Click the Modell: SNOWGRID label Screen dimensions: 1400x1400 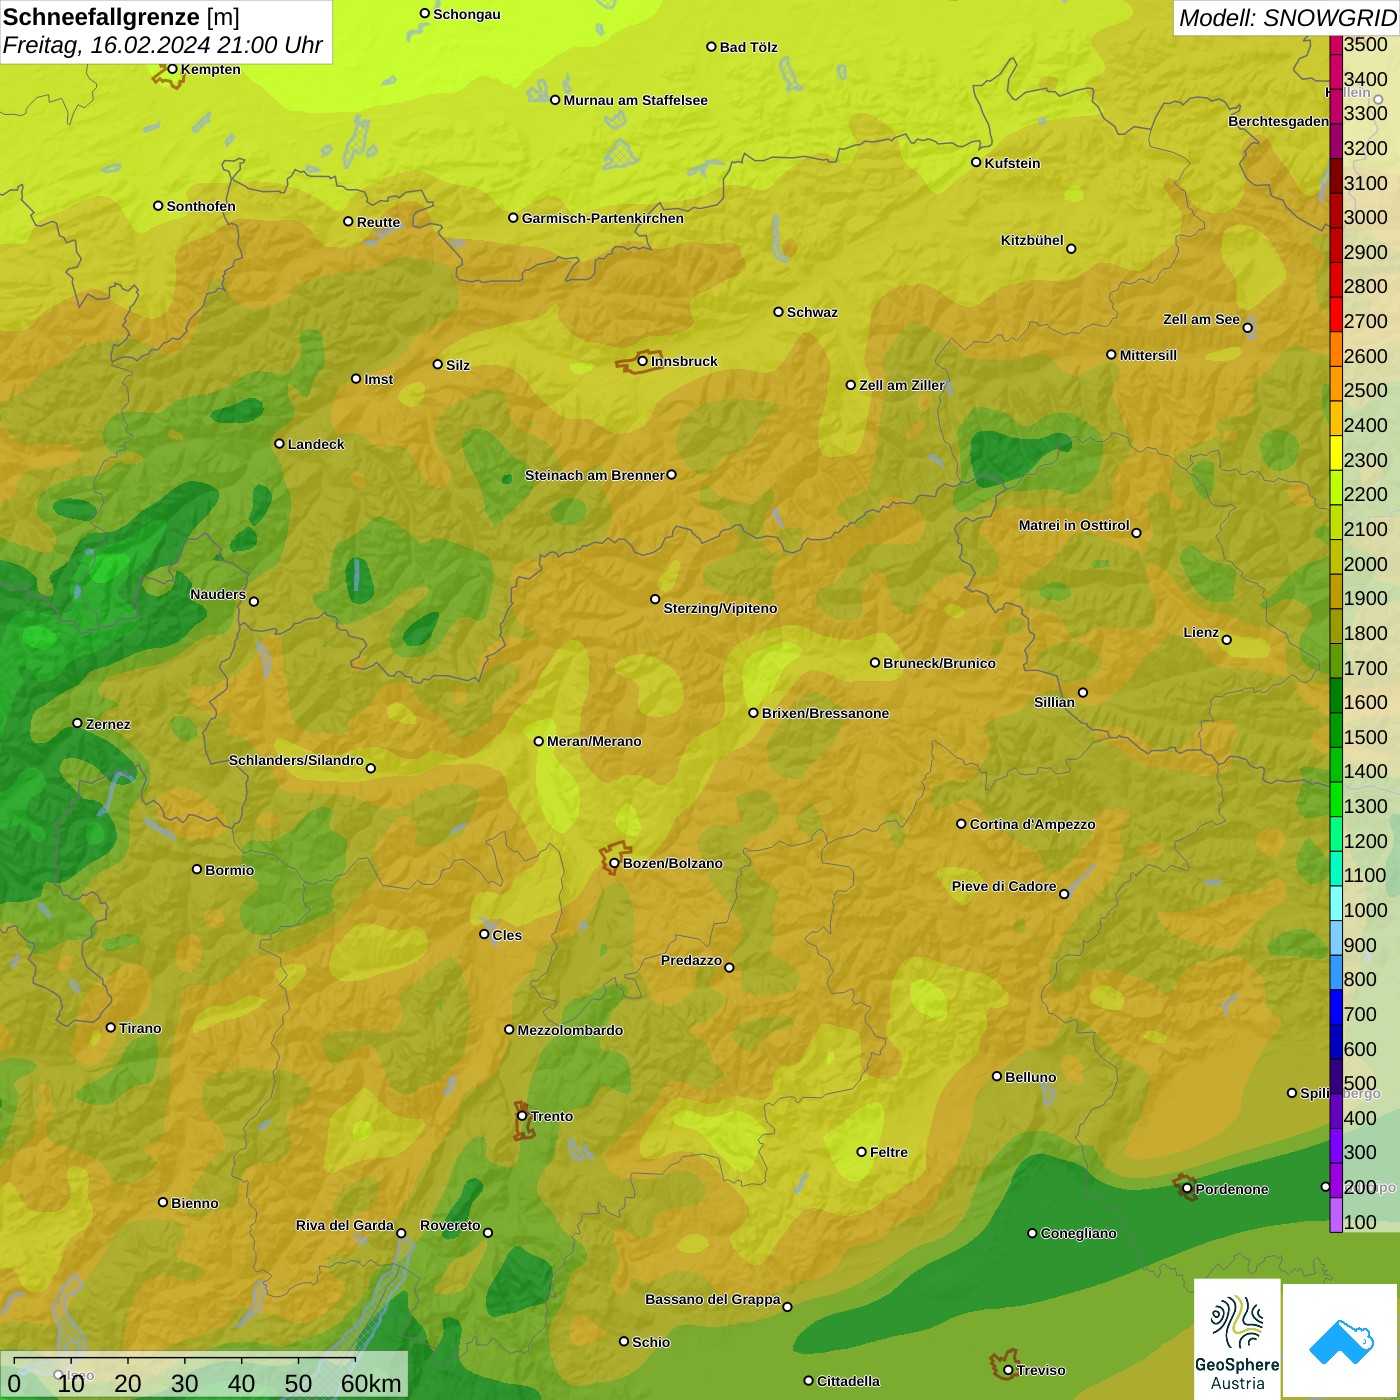click(1287, 18)
